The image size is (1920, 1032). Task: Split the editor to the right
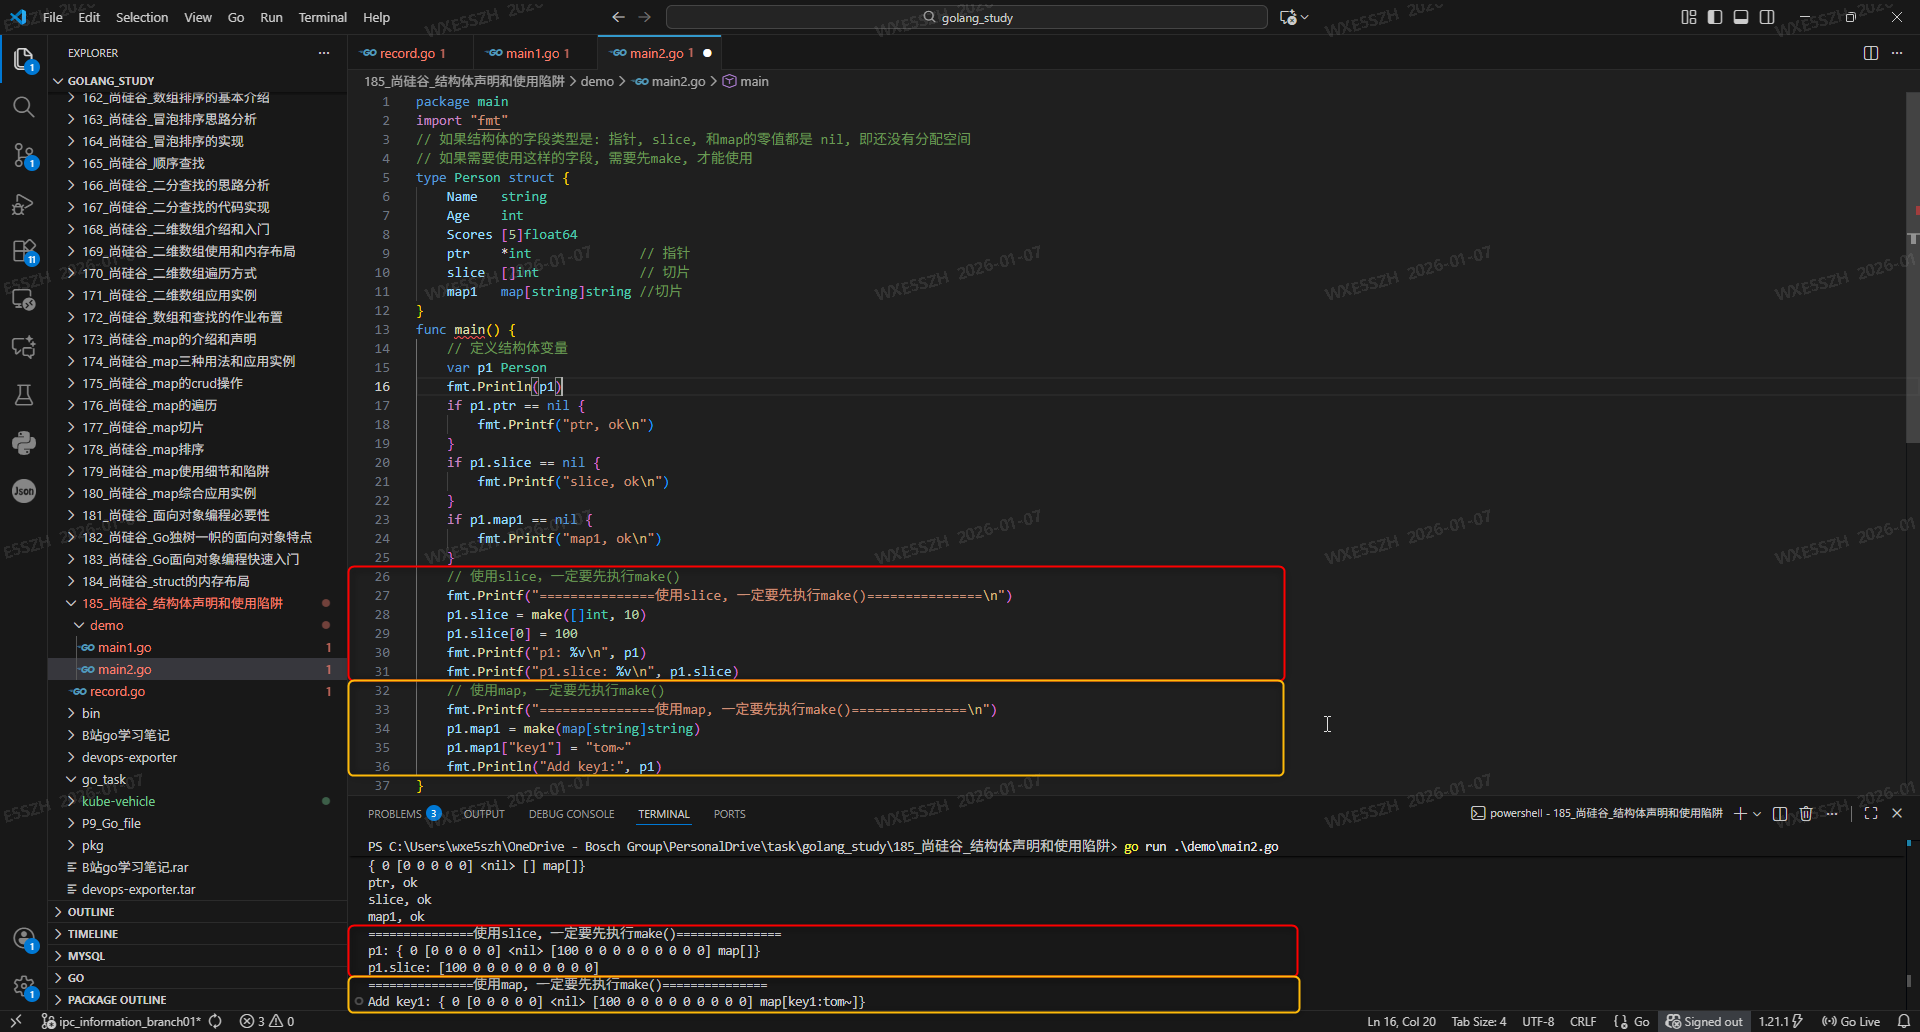point(1871,53)
